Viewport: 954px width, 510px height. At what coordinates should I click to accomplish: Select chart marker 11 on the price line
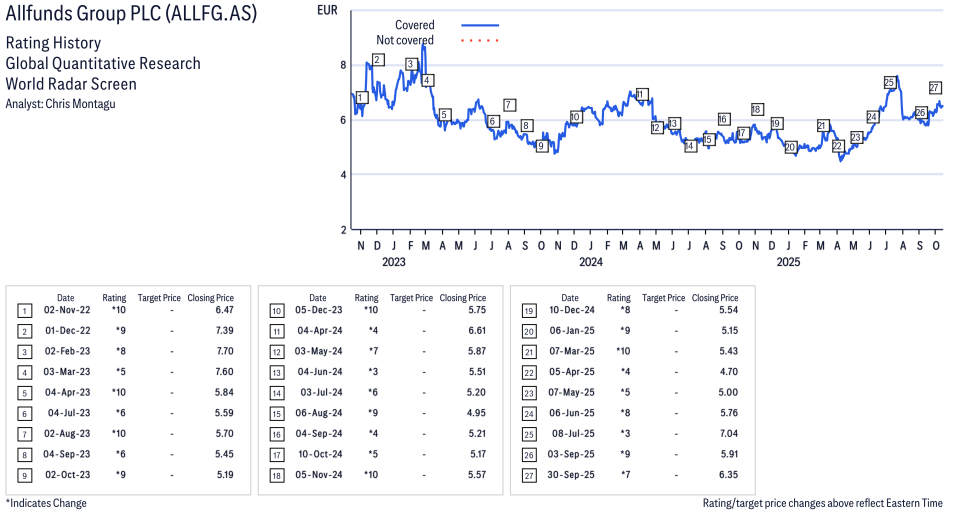pyautogui.click(x=641, y=94)
